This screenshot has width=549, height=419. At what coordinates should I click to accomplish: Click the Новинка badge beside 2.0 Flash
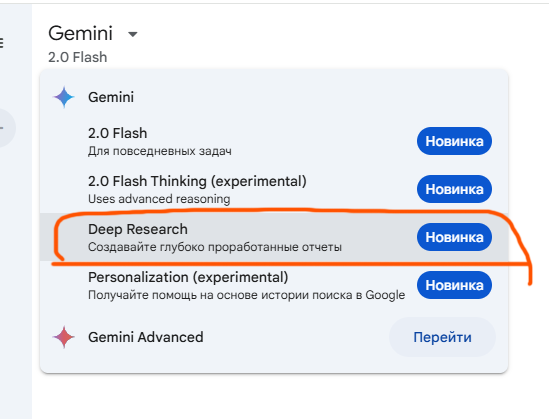click(x=454, y=141)
